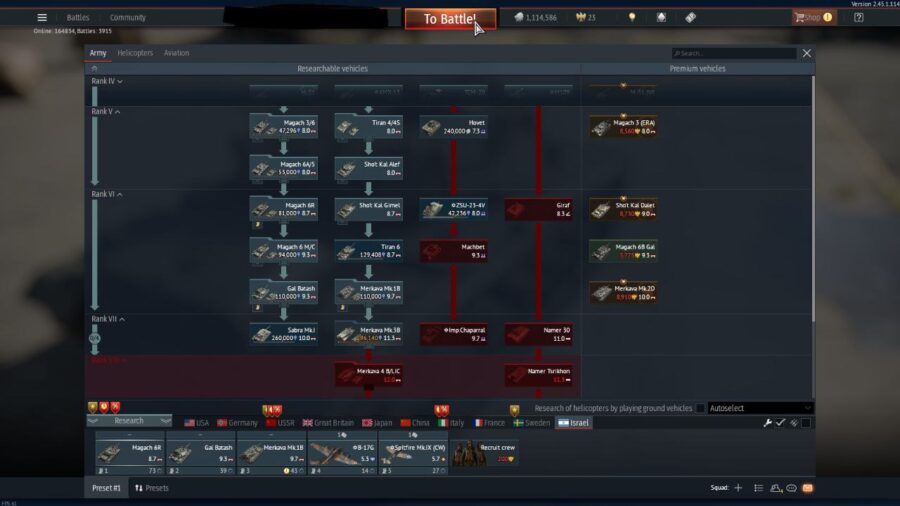
Task: Select the locked Giraf vehicle
Action: click(x=538, y=209)
